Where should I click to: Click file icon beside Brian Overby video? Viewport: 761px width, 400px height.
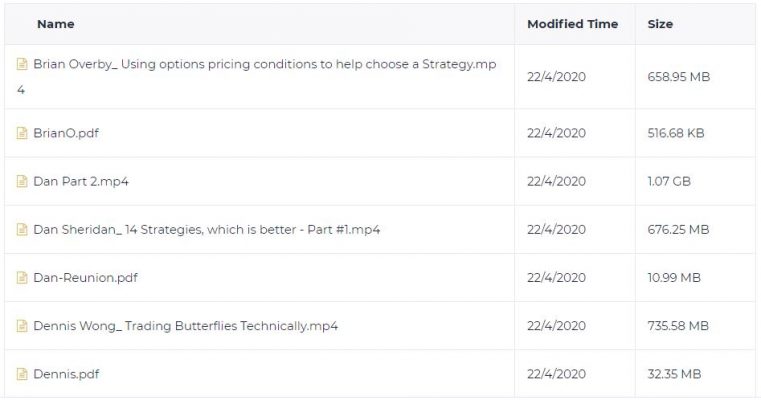[x=22, y=64]
